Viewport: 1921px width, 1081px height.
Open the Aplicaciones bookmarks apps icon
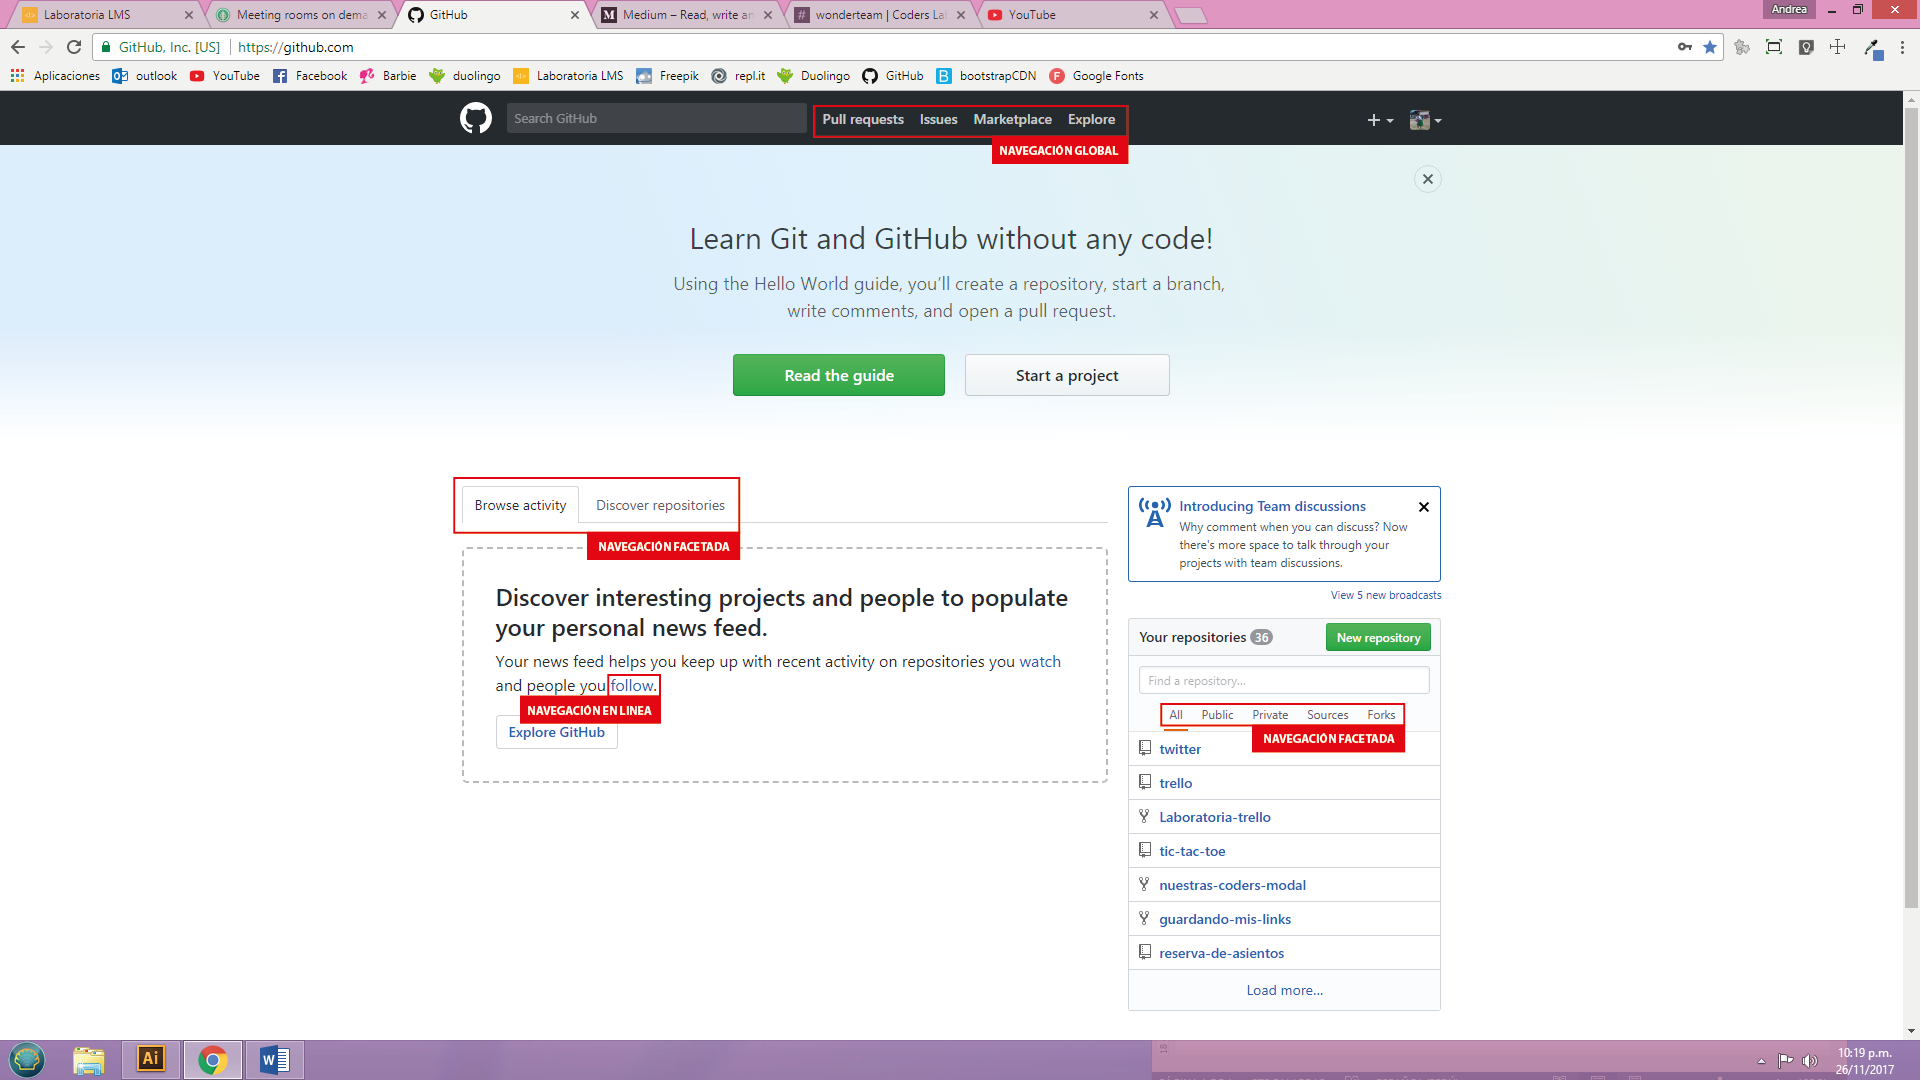pos(17,76)
